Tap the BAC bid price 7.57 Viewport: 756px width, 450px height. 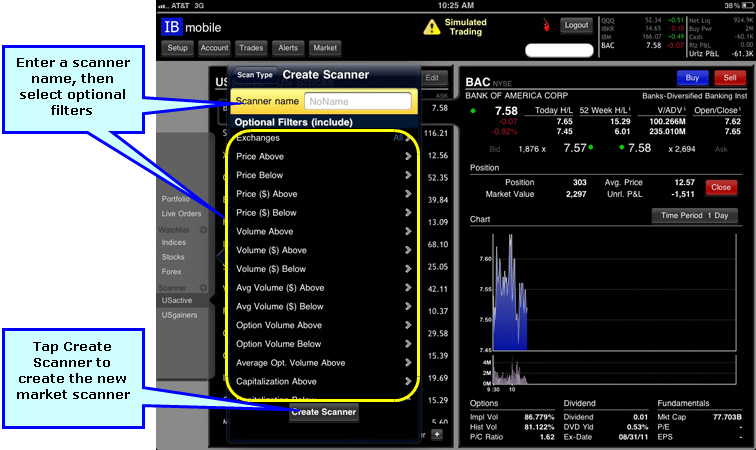(575, 149)
